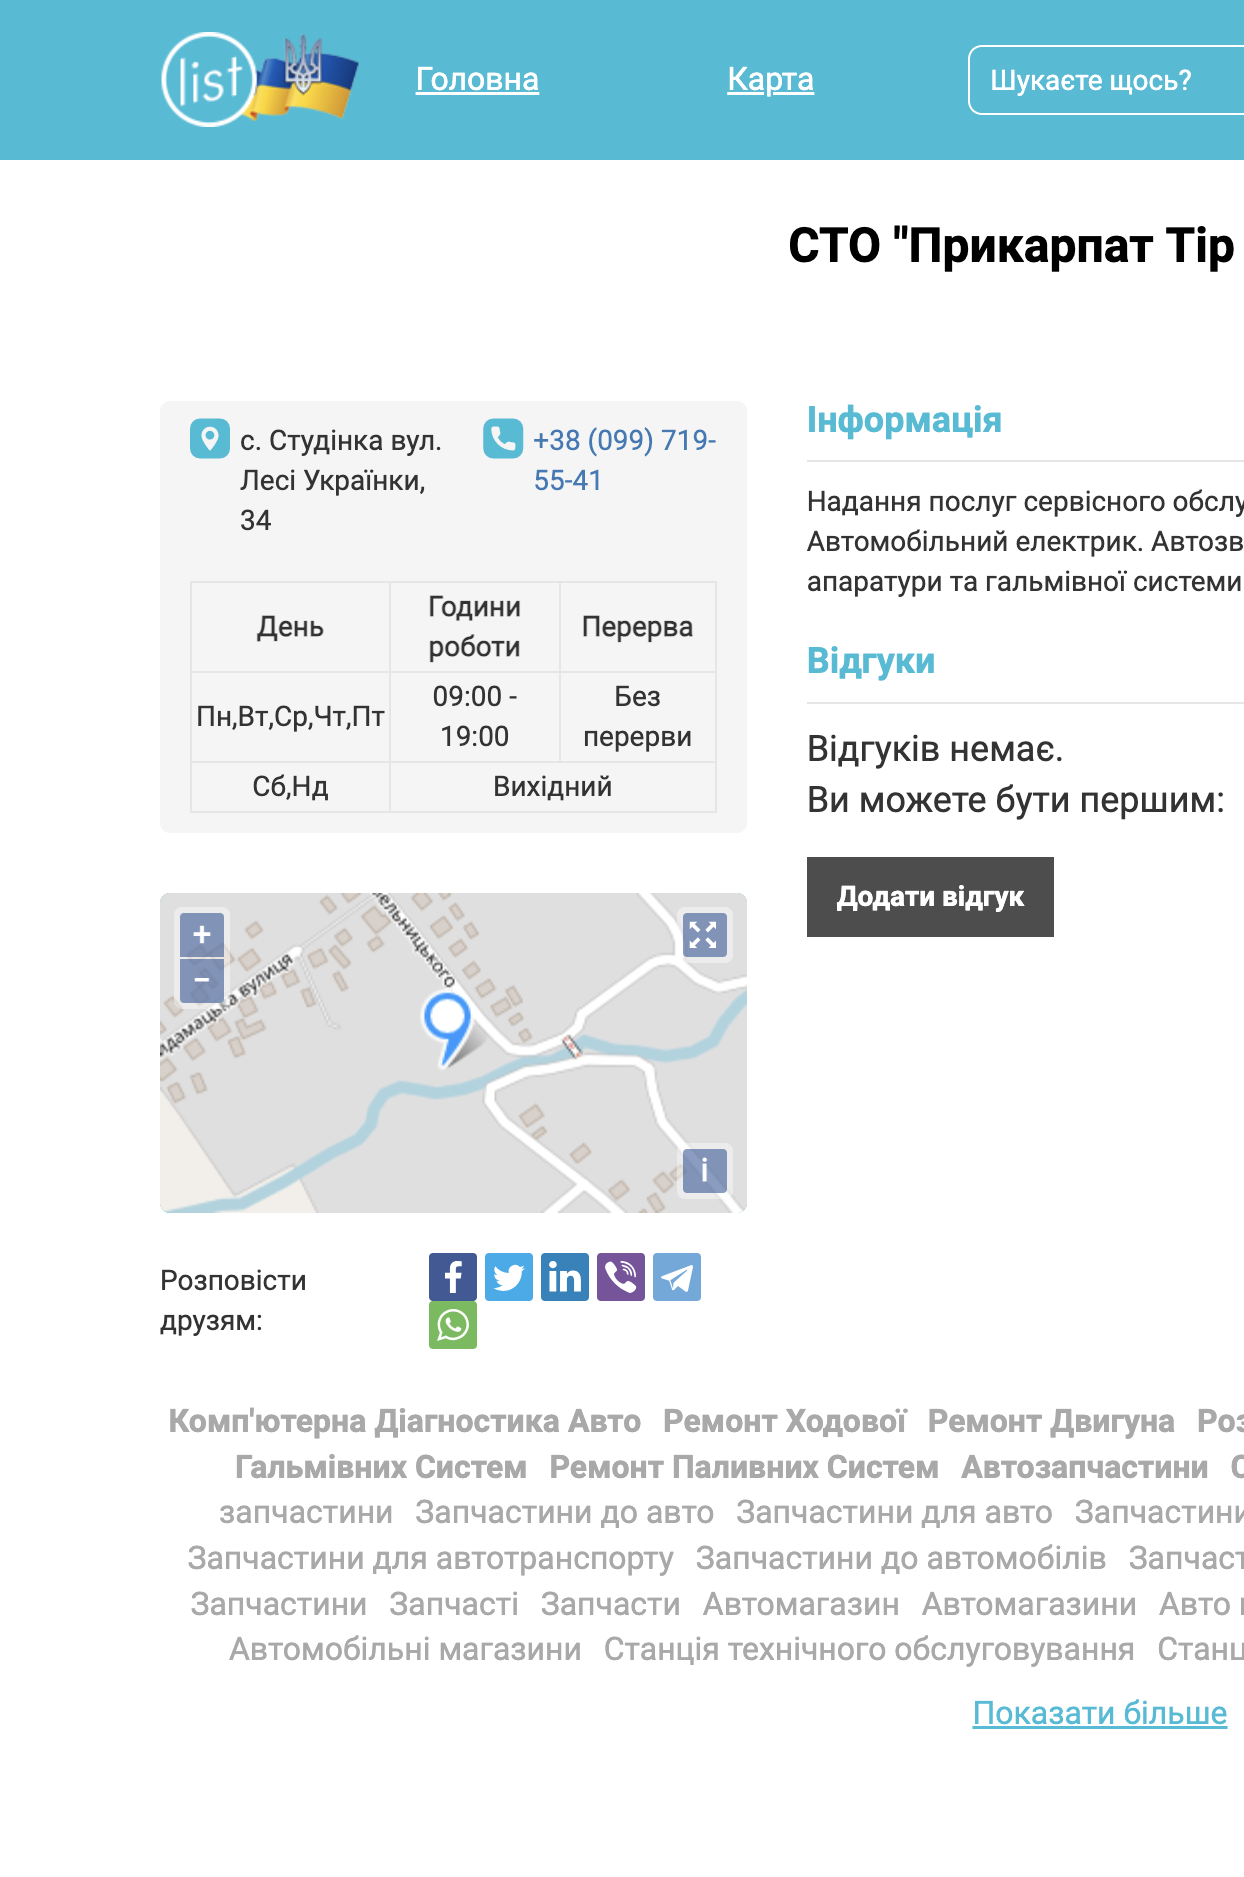Click the phone handset icon
Image resolution: width=1244 pixels, height=1877 pixels.
(x=503, y=438)
